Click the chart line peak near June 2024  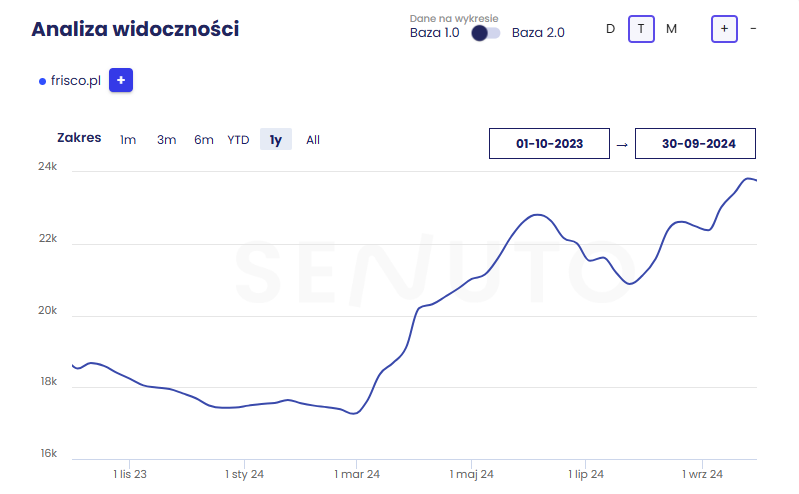tap(538, 215)
